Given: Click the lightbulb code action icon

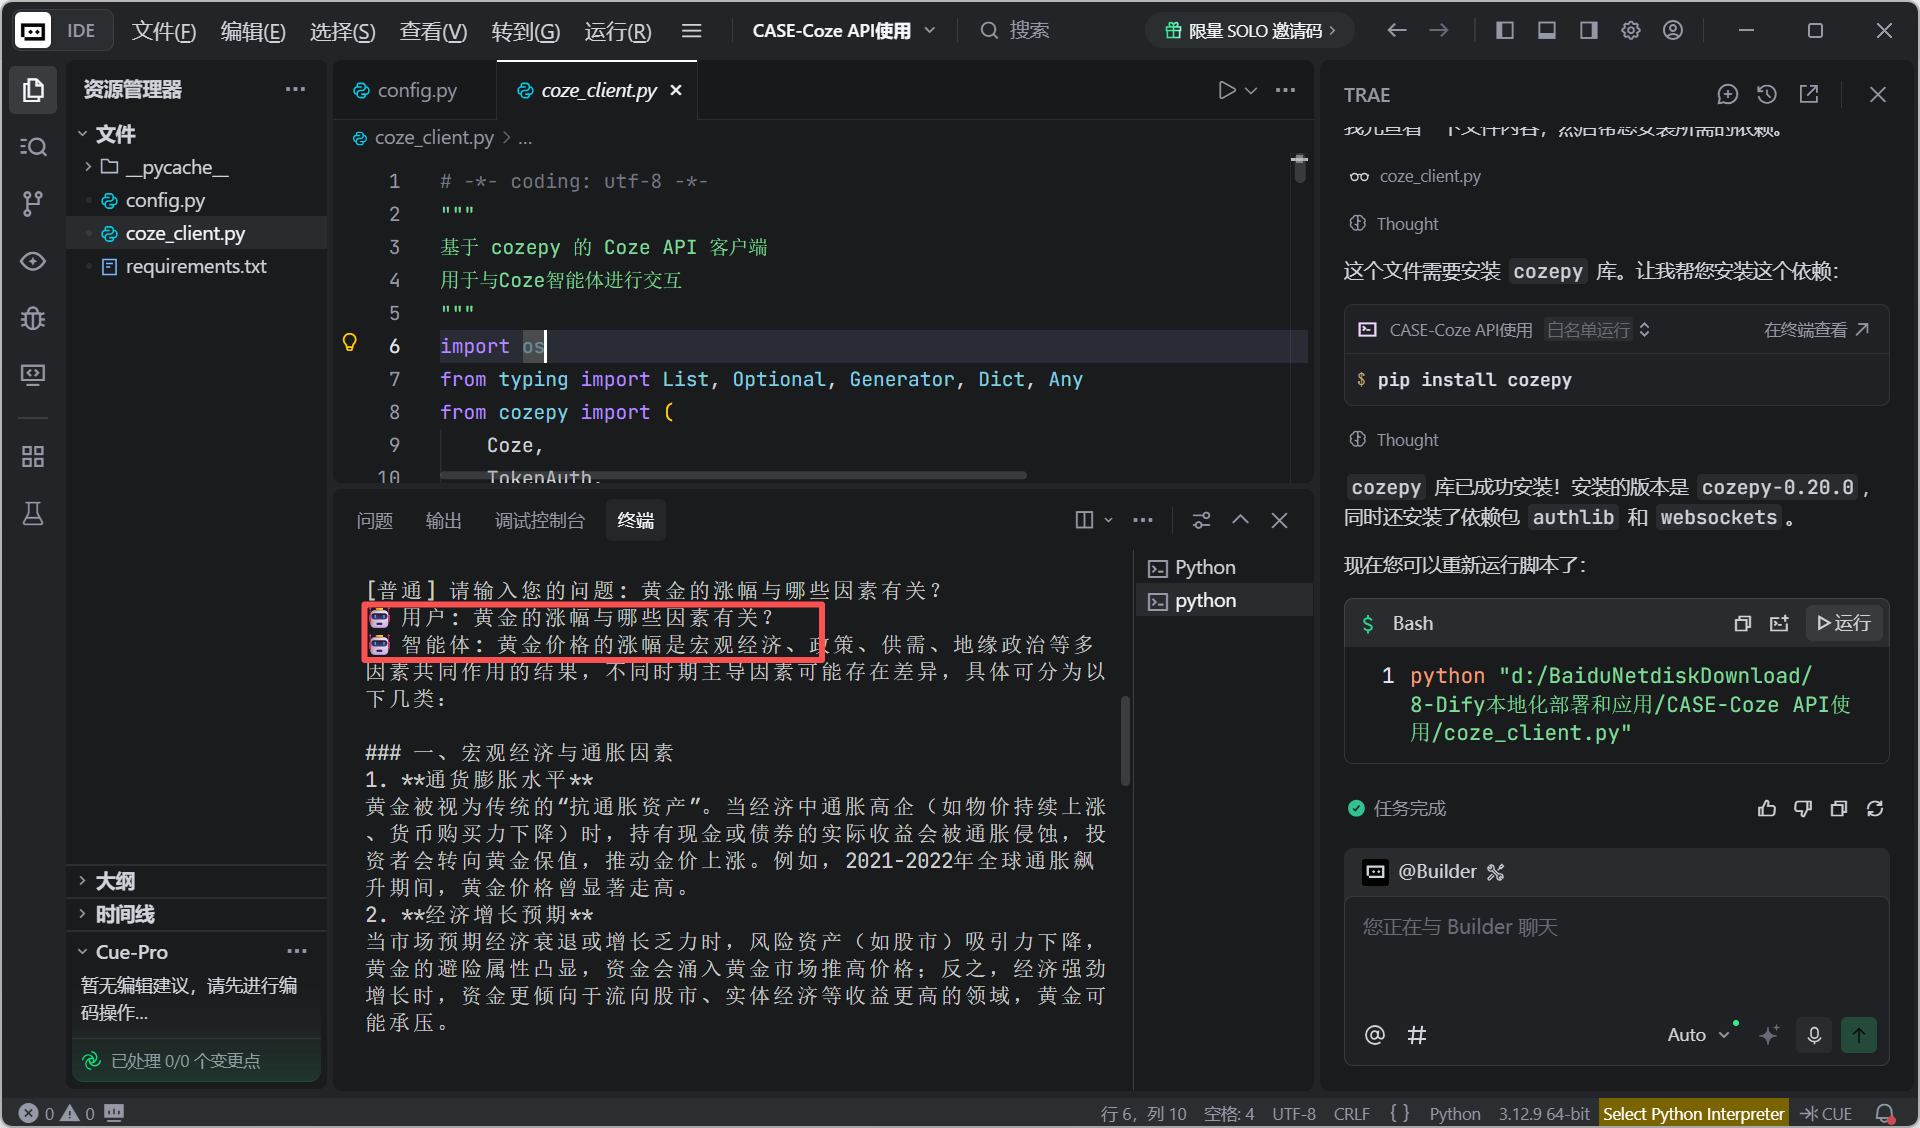Looking at the screenshot, I should (350, 343).
